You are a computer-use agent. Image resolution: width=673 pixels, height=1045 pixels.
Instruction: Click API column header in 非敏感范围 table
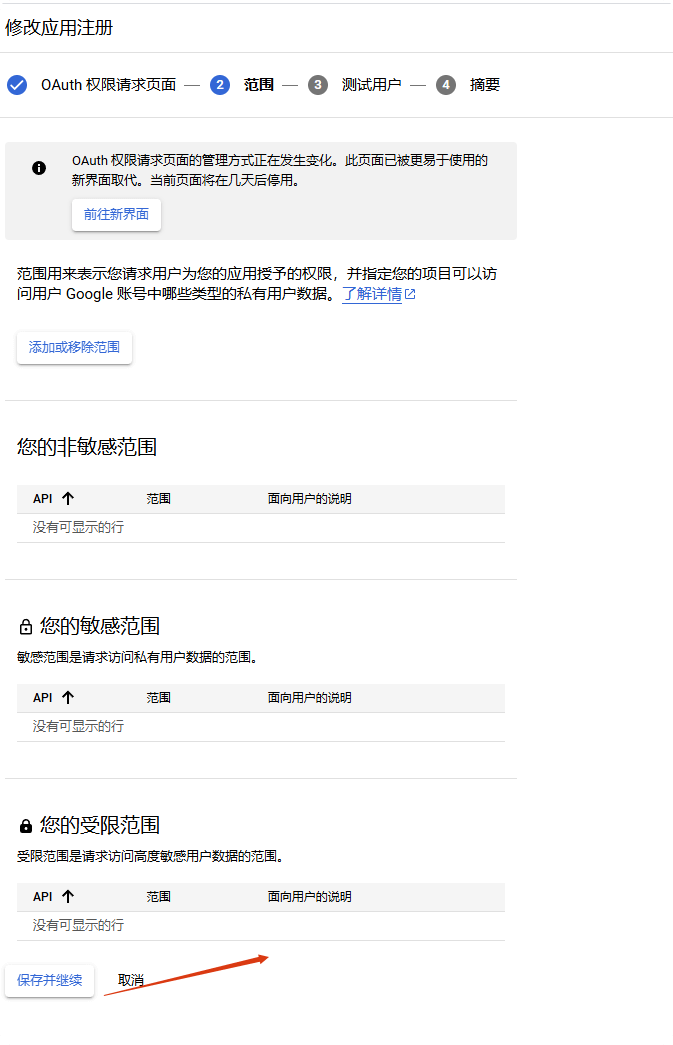coord(43,499)
